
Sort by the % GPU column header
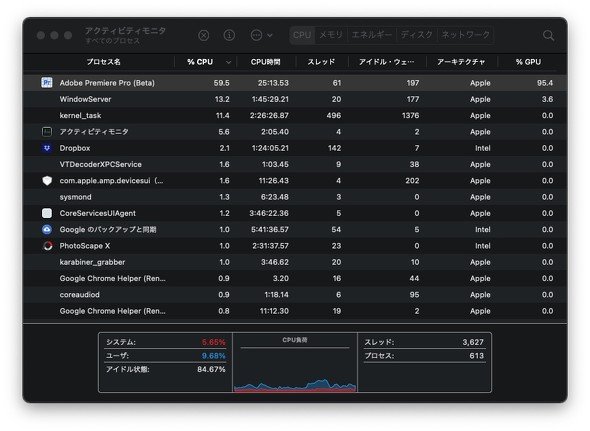[528, 62]
